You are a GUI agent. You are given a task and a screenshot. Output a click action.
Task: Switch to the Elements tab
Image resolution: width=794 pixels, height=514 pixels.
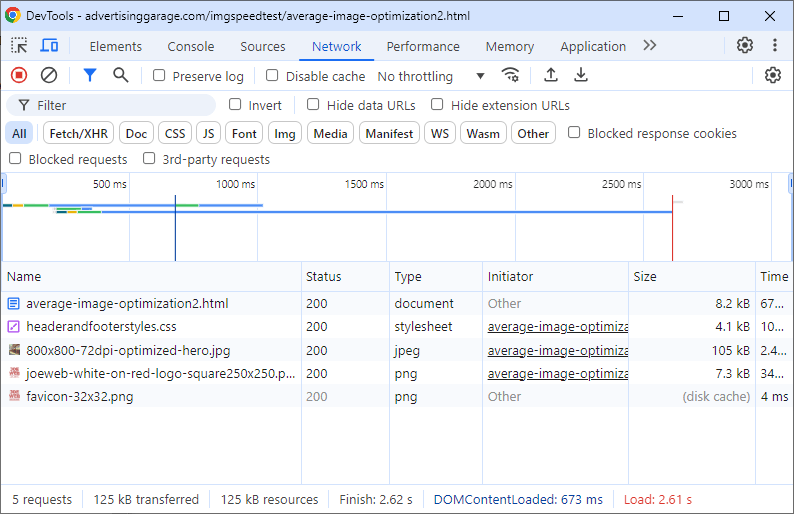point(115,47)
